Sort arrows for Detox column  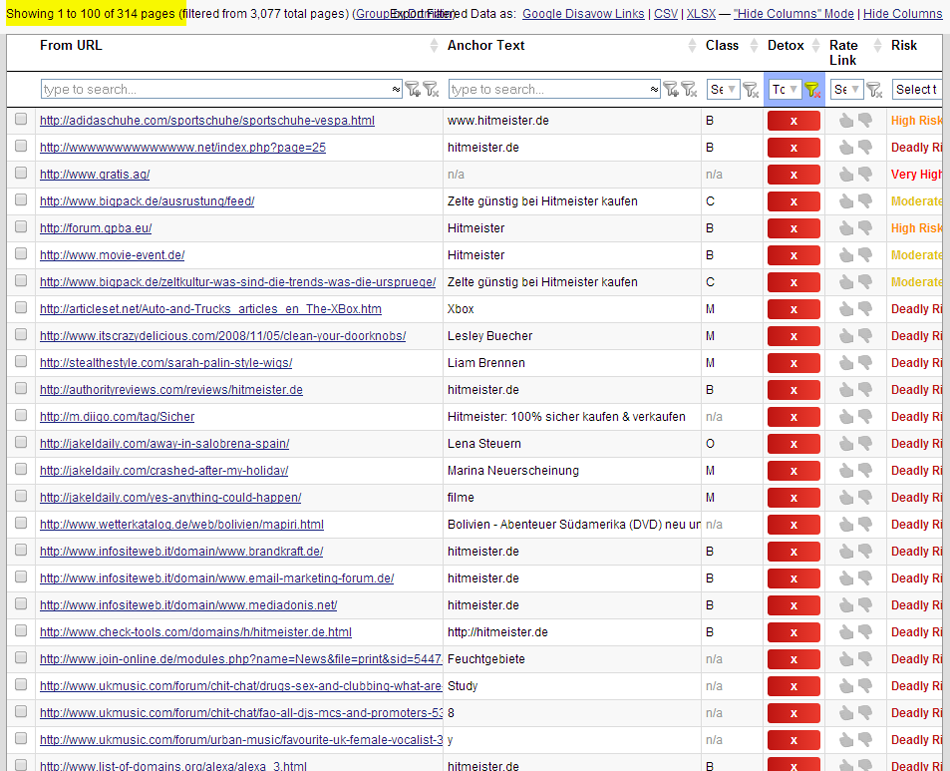[815, 45]
